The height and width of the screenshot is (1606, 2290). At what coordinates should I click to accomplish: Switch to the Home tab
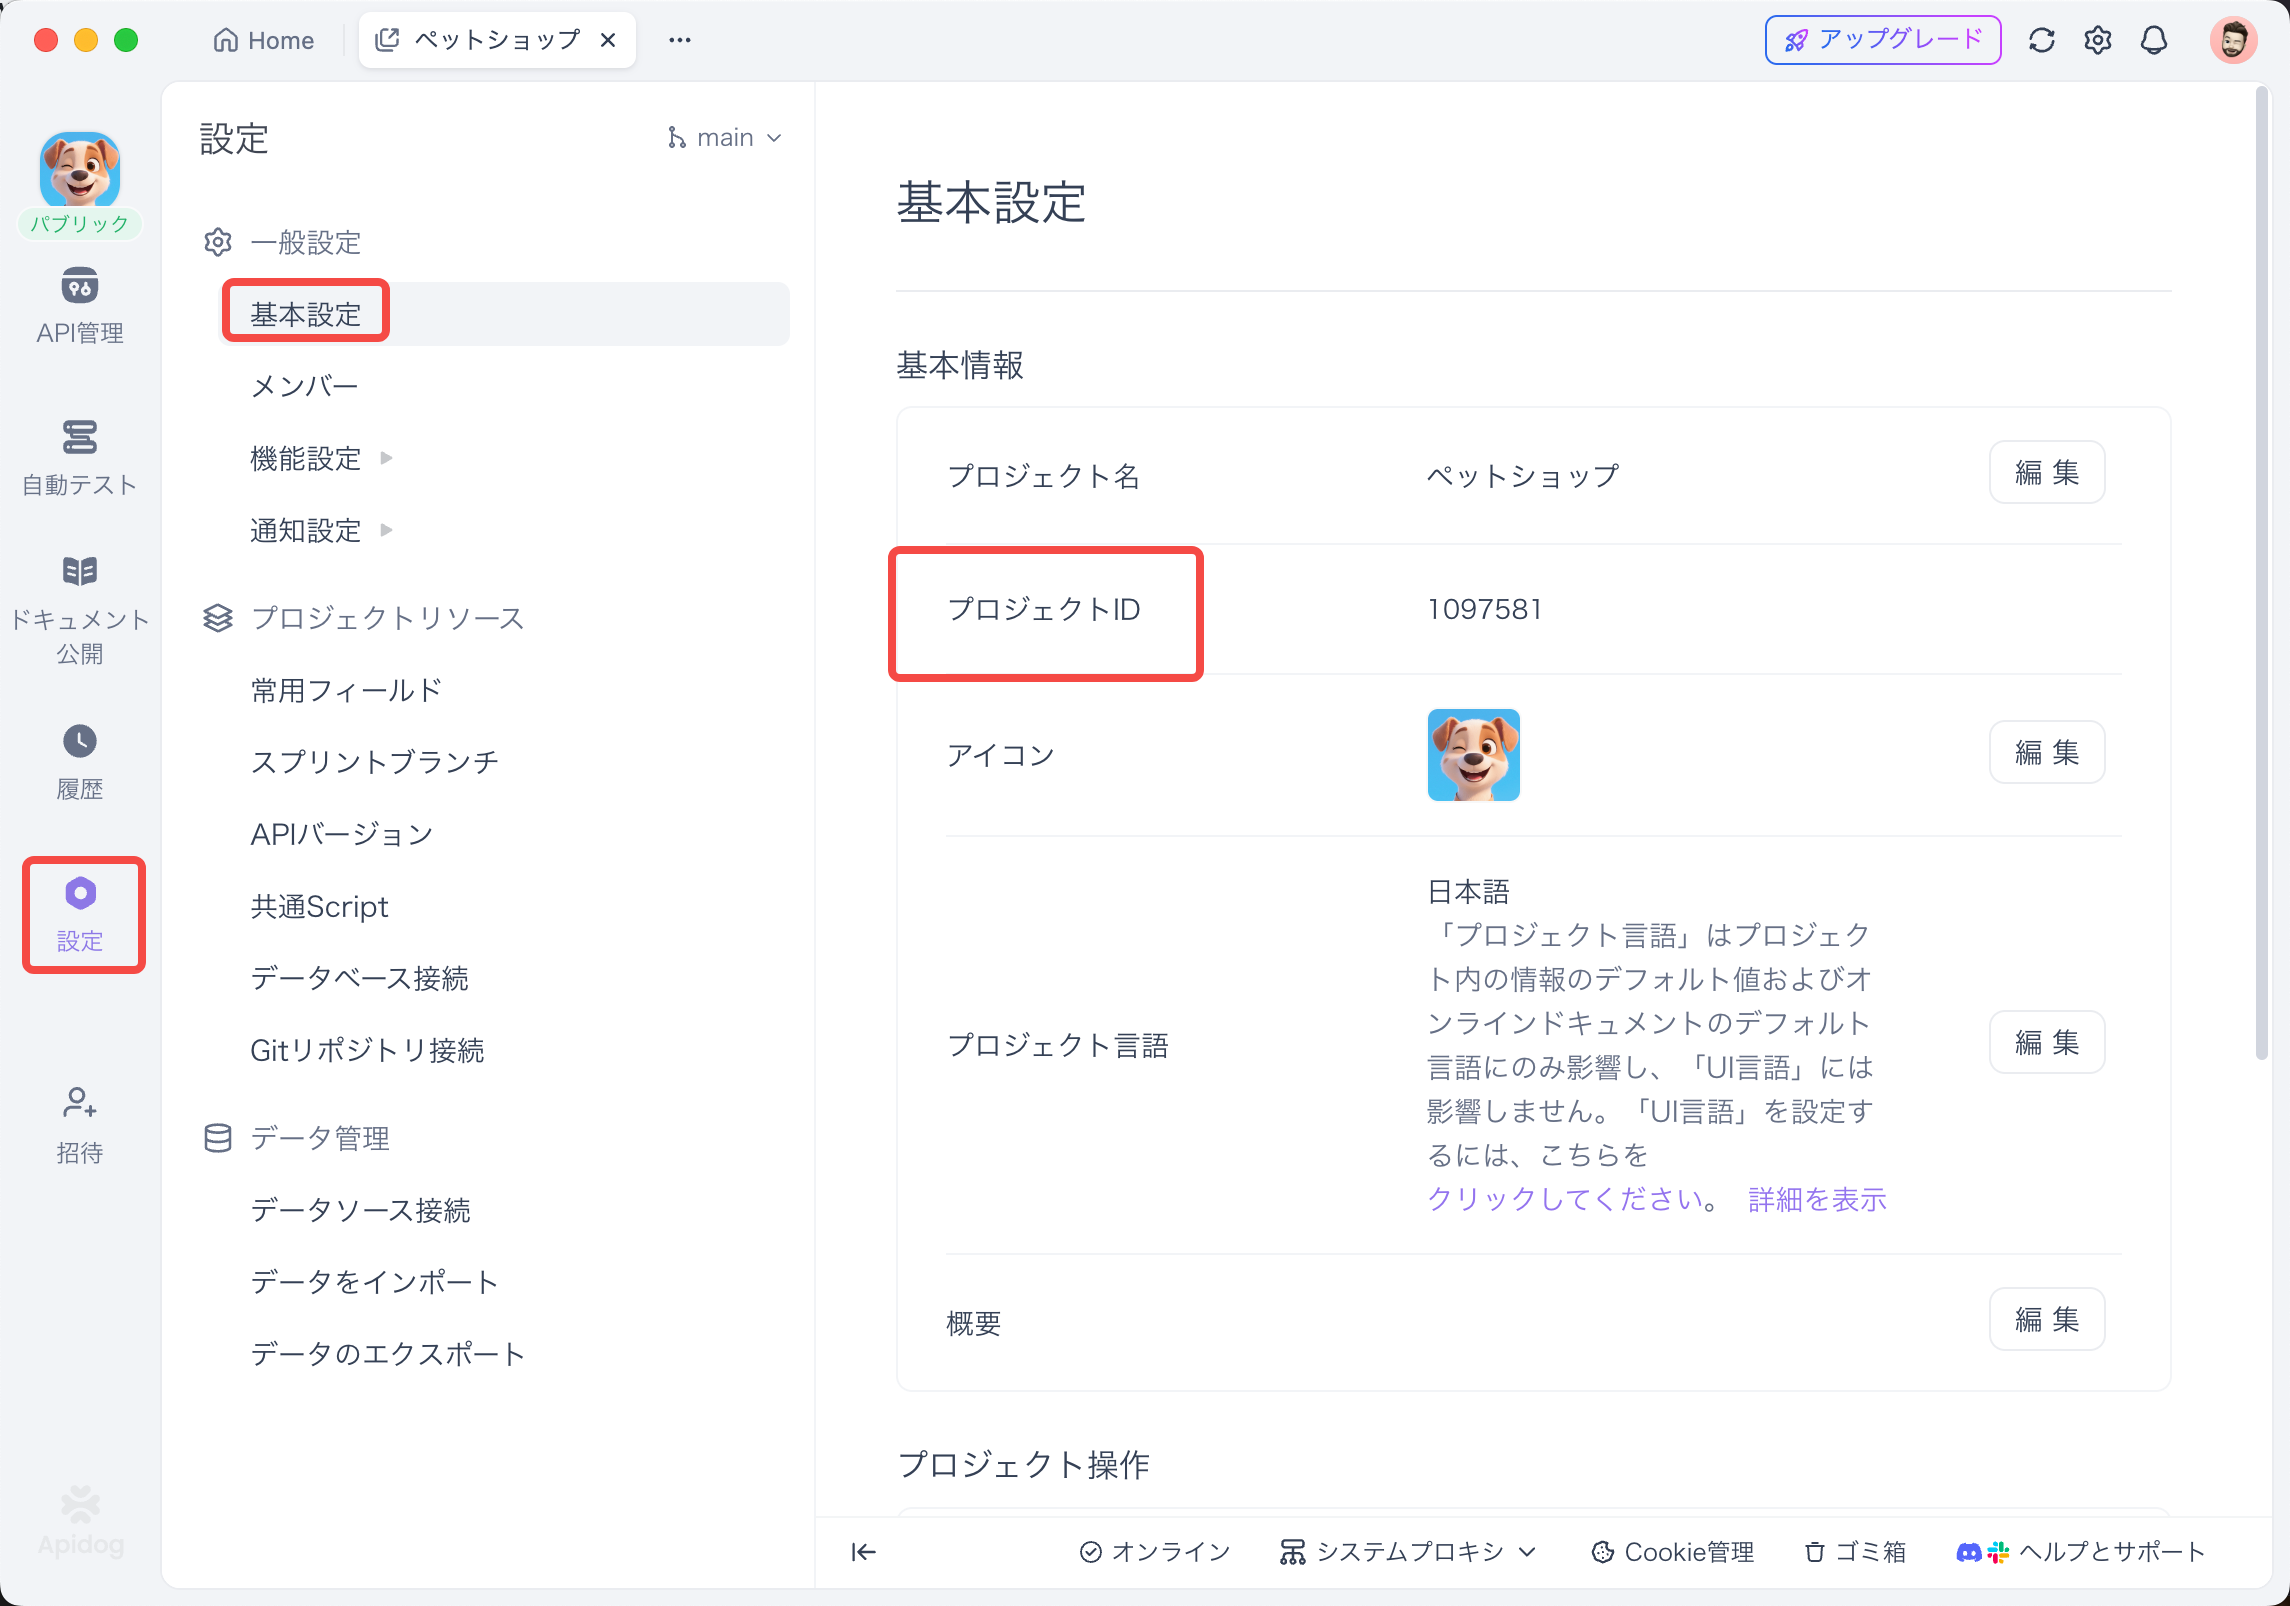[263, 40]
